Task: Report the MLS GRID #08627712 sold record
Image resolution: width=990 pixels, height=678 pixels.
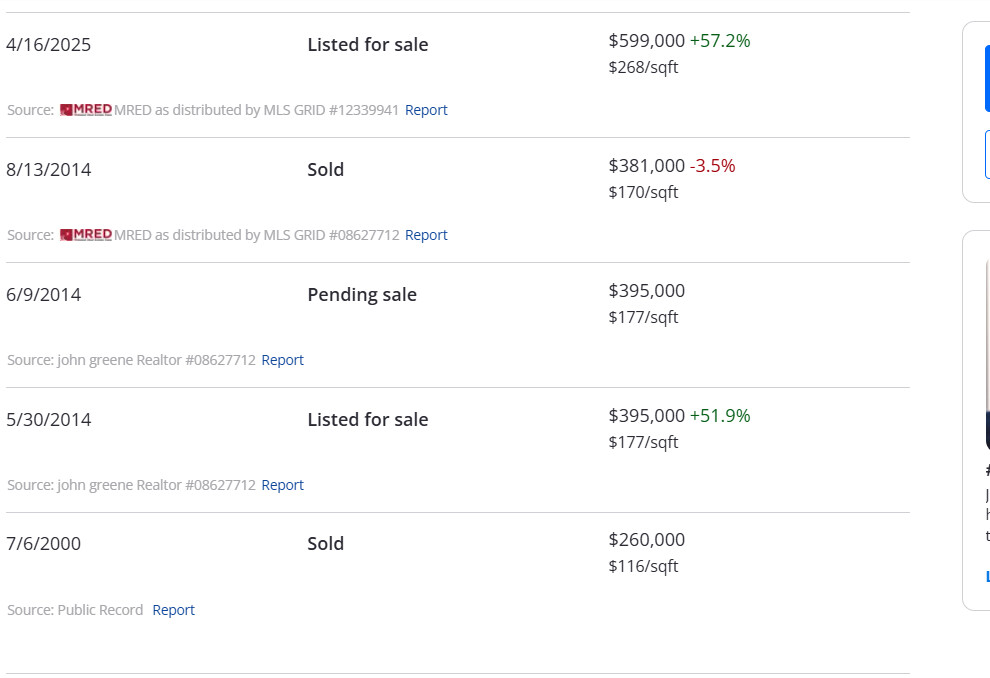Action: (426, 235)
